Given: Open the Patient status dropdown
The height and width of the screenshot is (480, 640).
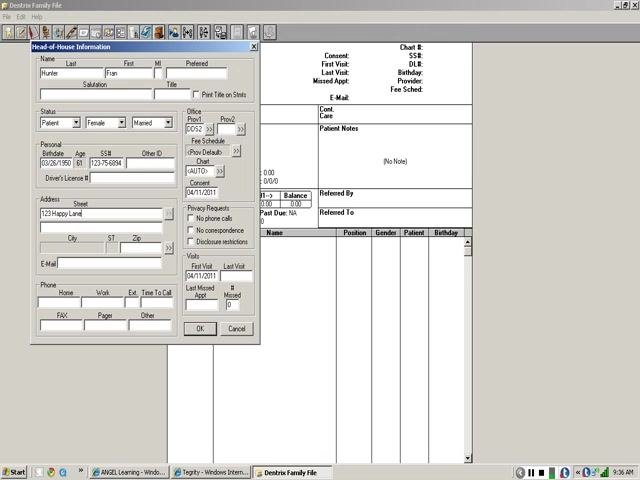Looking at the screenshot, I should coord(76,123).
